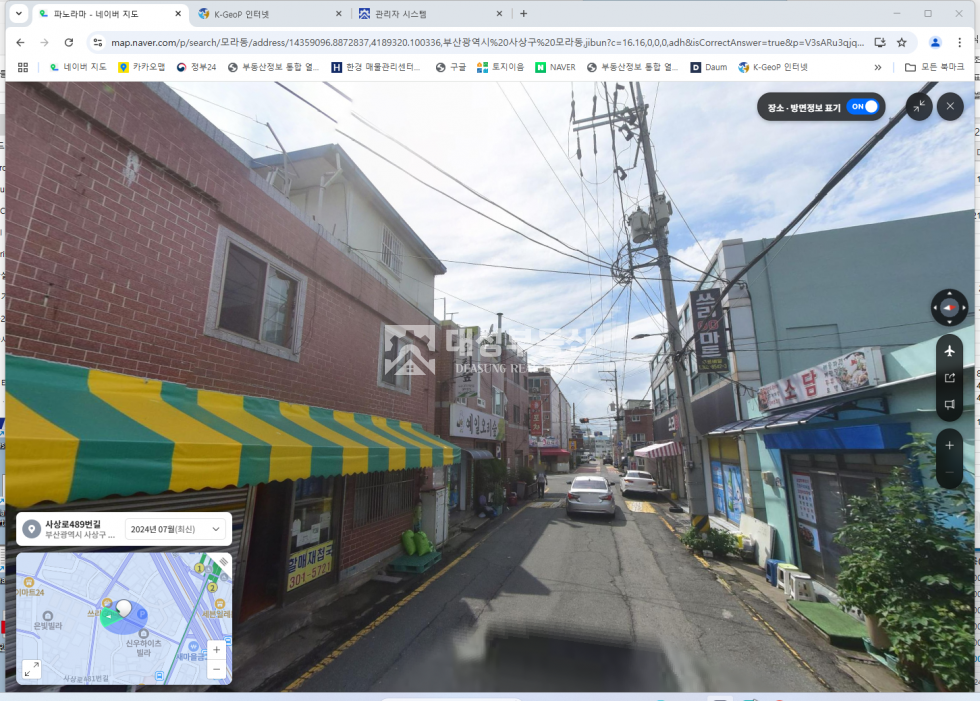The width and height of the screenshot is (980, 701).
Task: Zoom in the panorama with the plus button
Action: [x=949, y=445]
